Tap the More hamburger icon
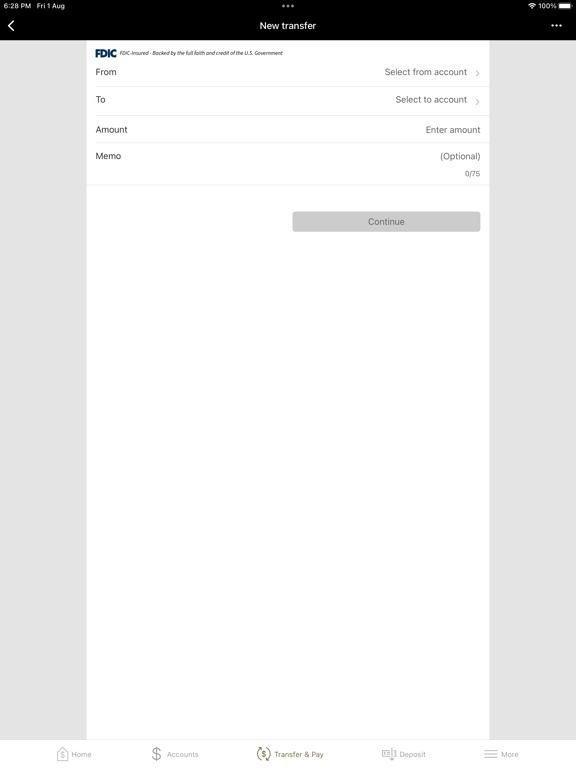The width and height of the screenshot is (576, 768). pos(490,754)
